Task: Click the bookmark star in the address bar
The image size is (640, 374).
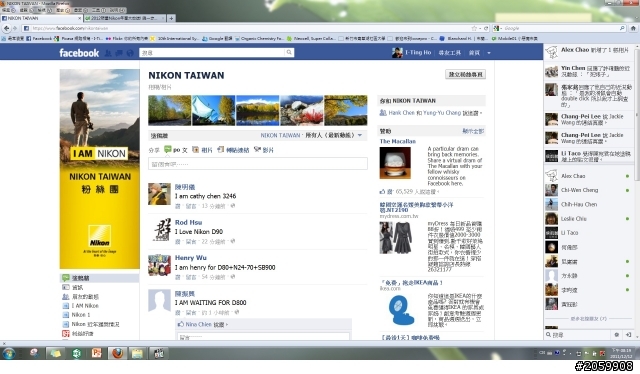Action: tap(474, 28)
